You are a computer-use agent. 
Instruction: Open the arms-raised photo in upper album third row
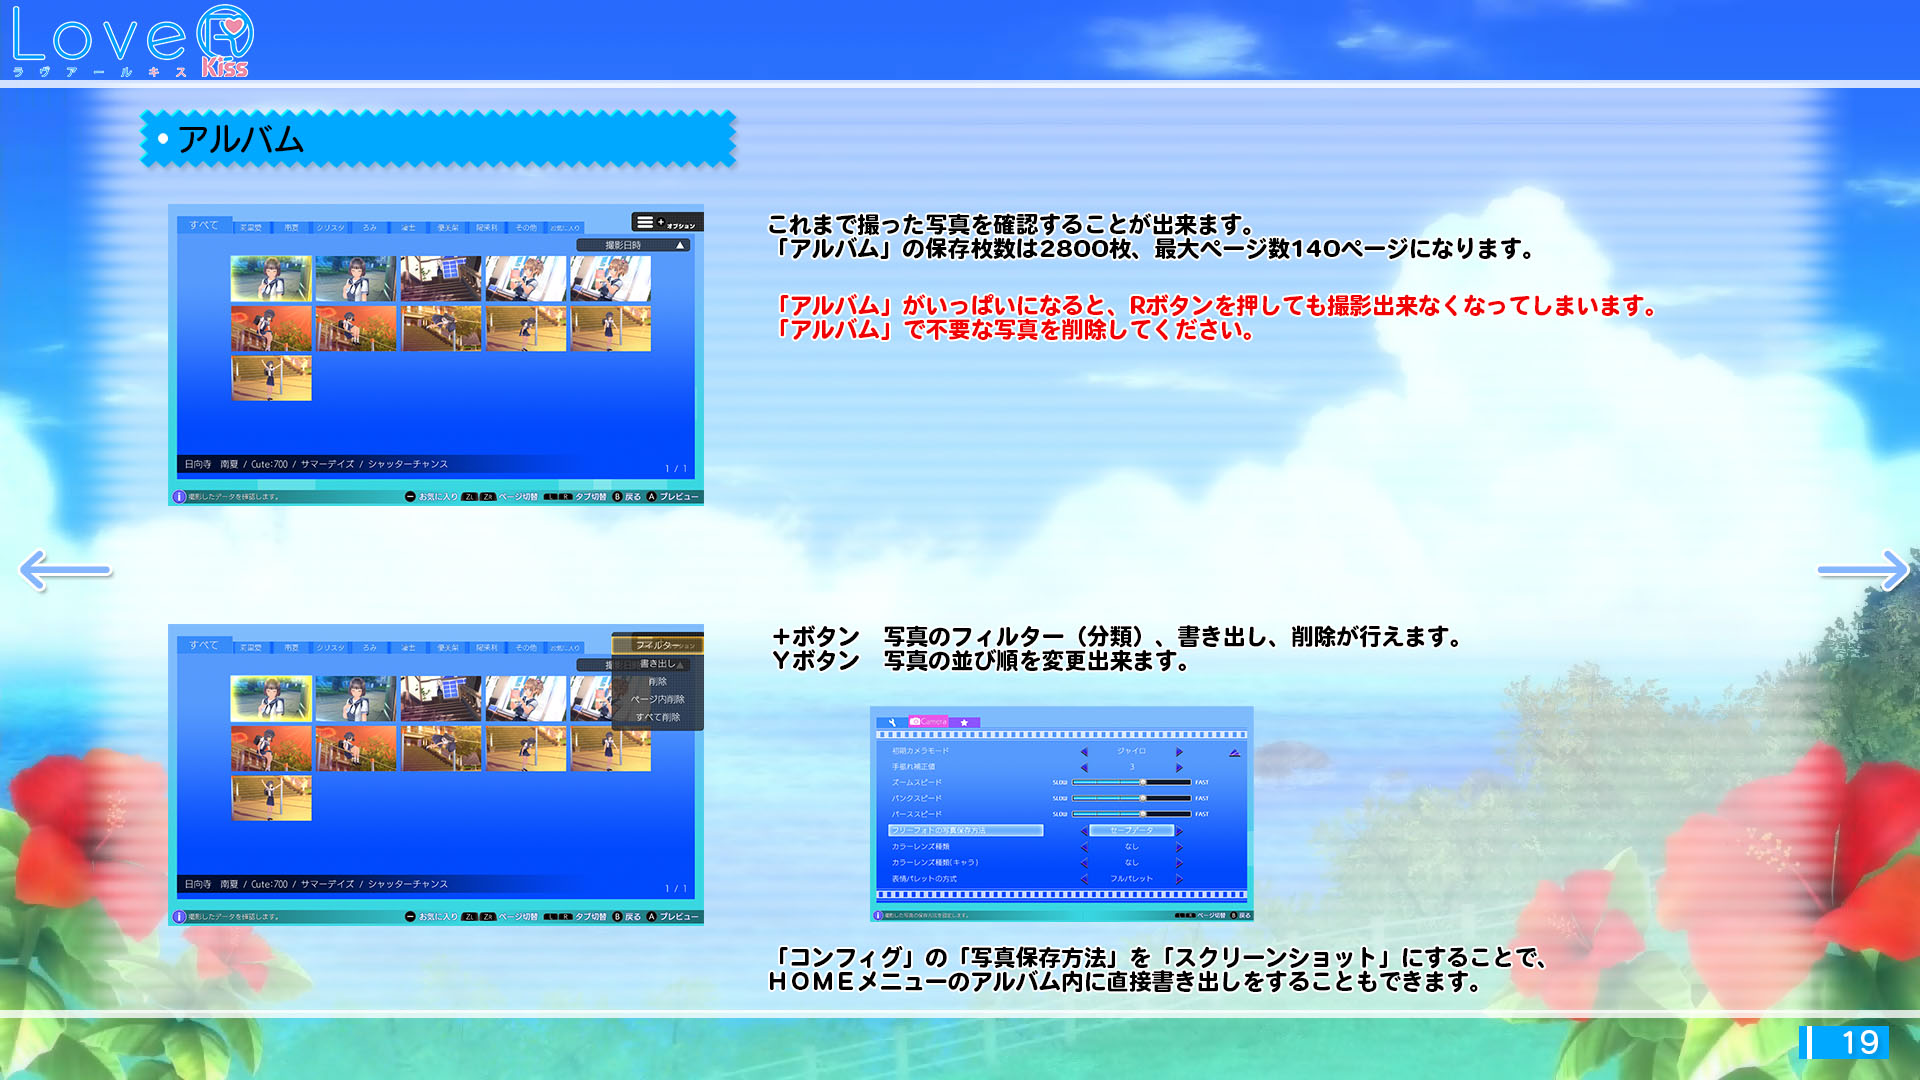(x=271, y=379)
